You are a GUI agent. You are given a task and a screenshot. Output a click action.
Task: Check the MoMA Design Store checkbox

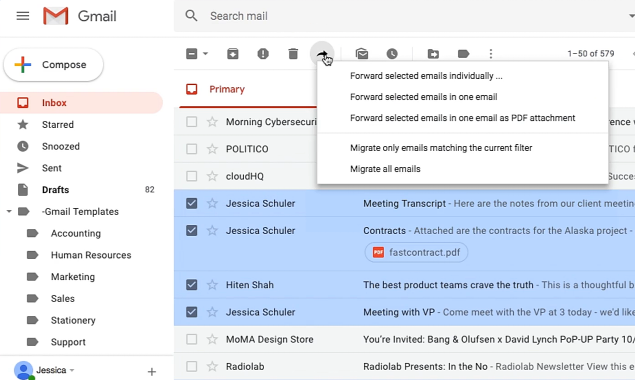(x=192, y=339)
